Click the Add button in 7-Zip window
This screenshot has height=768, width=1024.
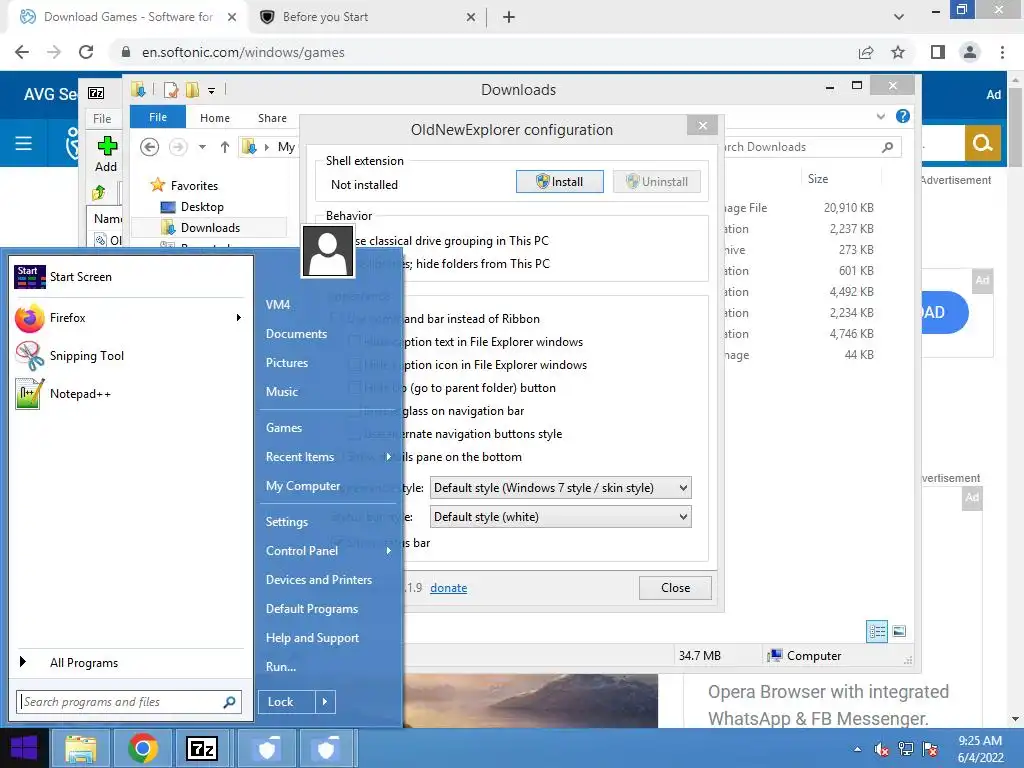[106, 154]
